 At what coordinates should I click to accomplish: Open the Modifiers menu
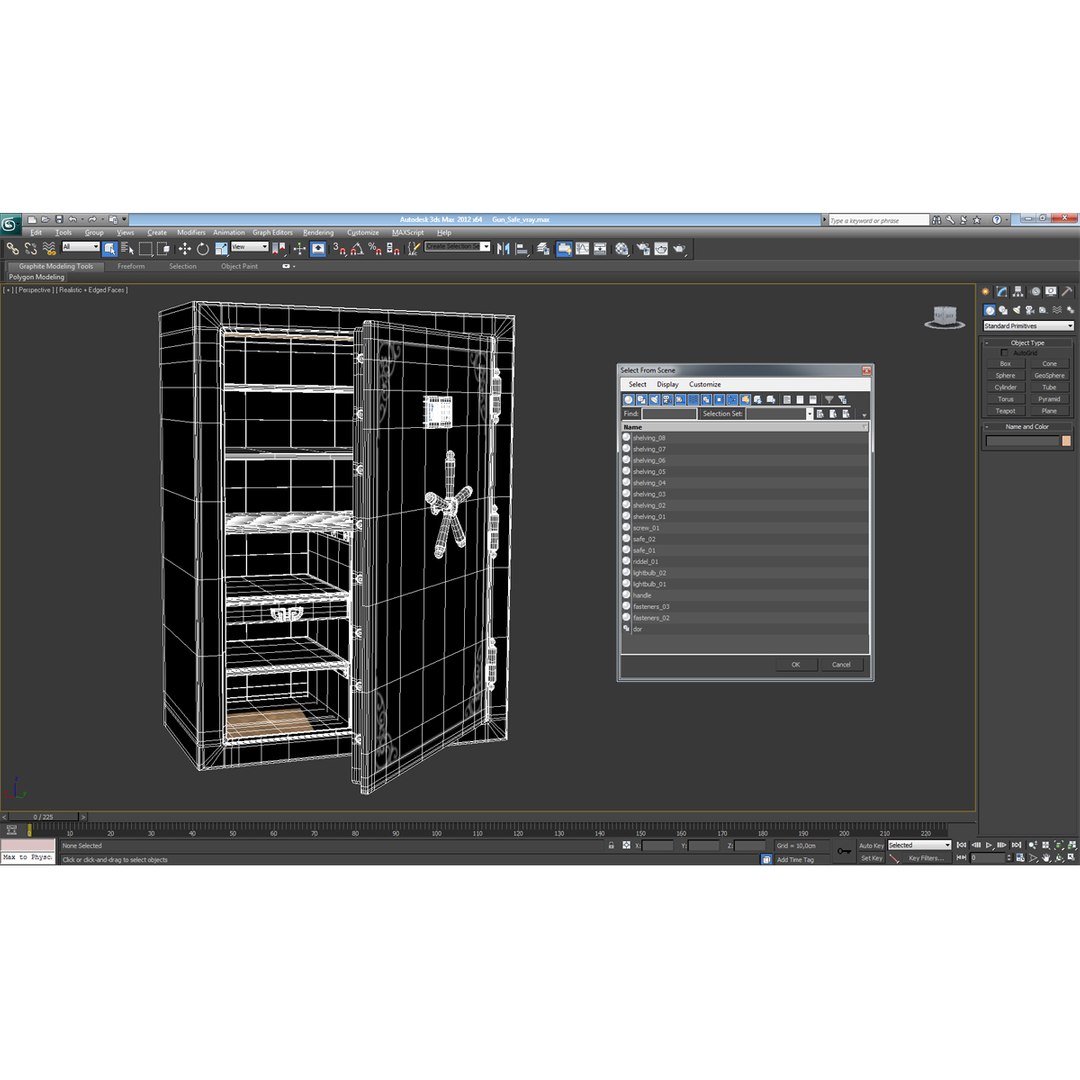(191, 232)
